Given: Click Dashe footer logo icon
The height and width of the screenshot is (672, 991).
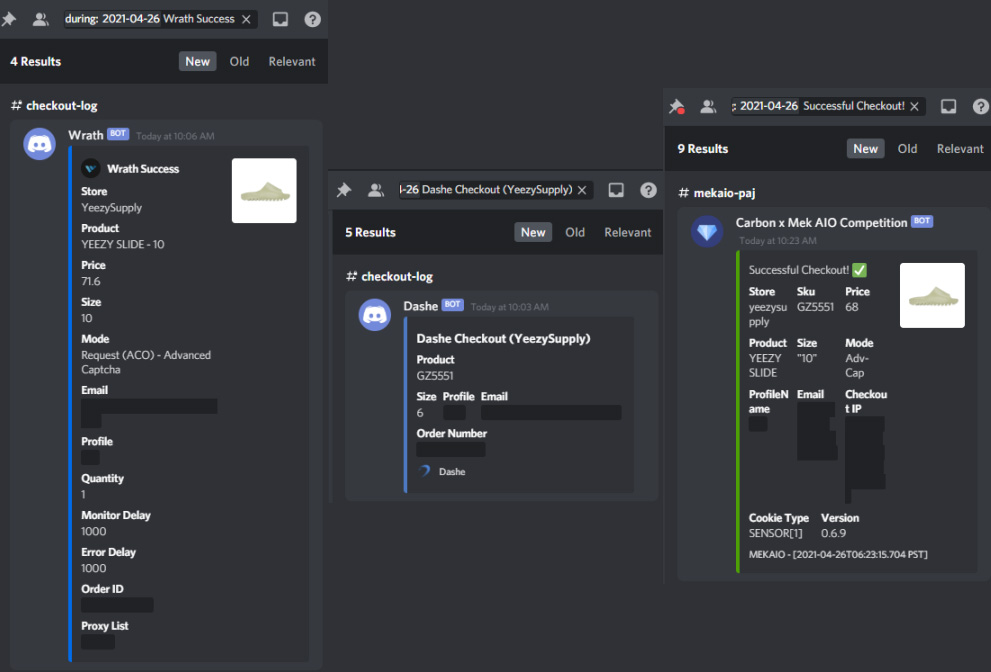Looking at the screenshot, I should point(425,471).
